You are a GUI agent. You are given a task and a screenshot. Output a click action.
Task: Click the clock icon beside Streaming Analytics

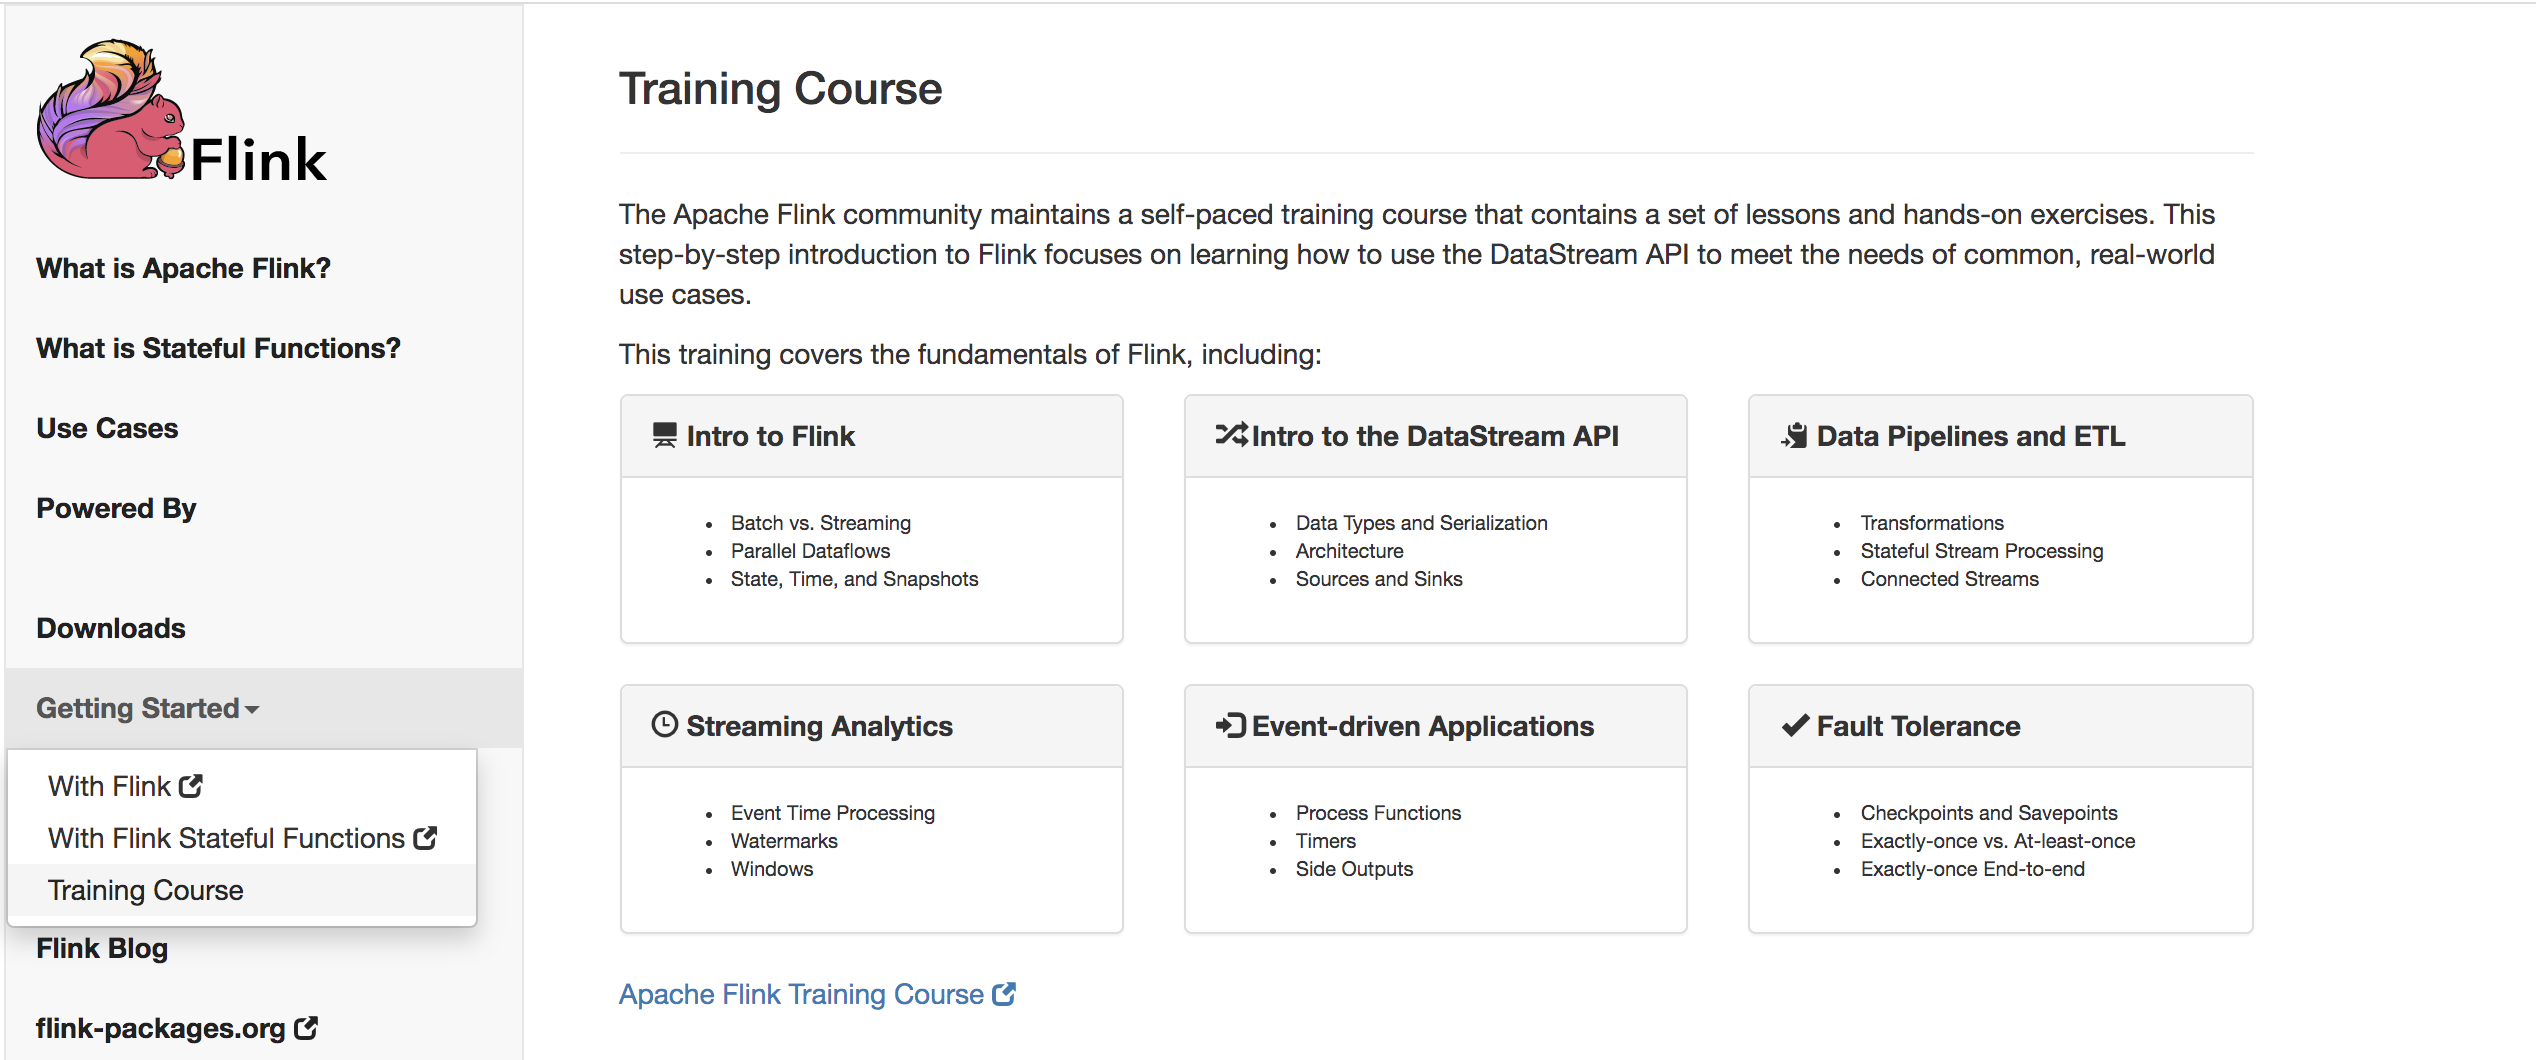click(x=665, y=725)
